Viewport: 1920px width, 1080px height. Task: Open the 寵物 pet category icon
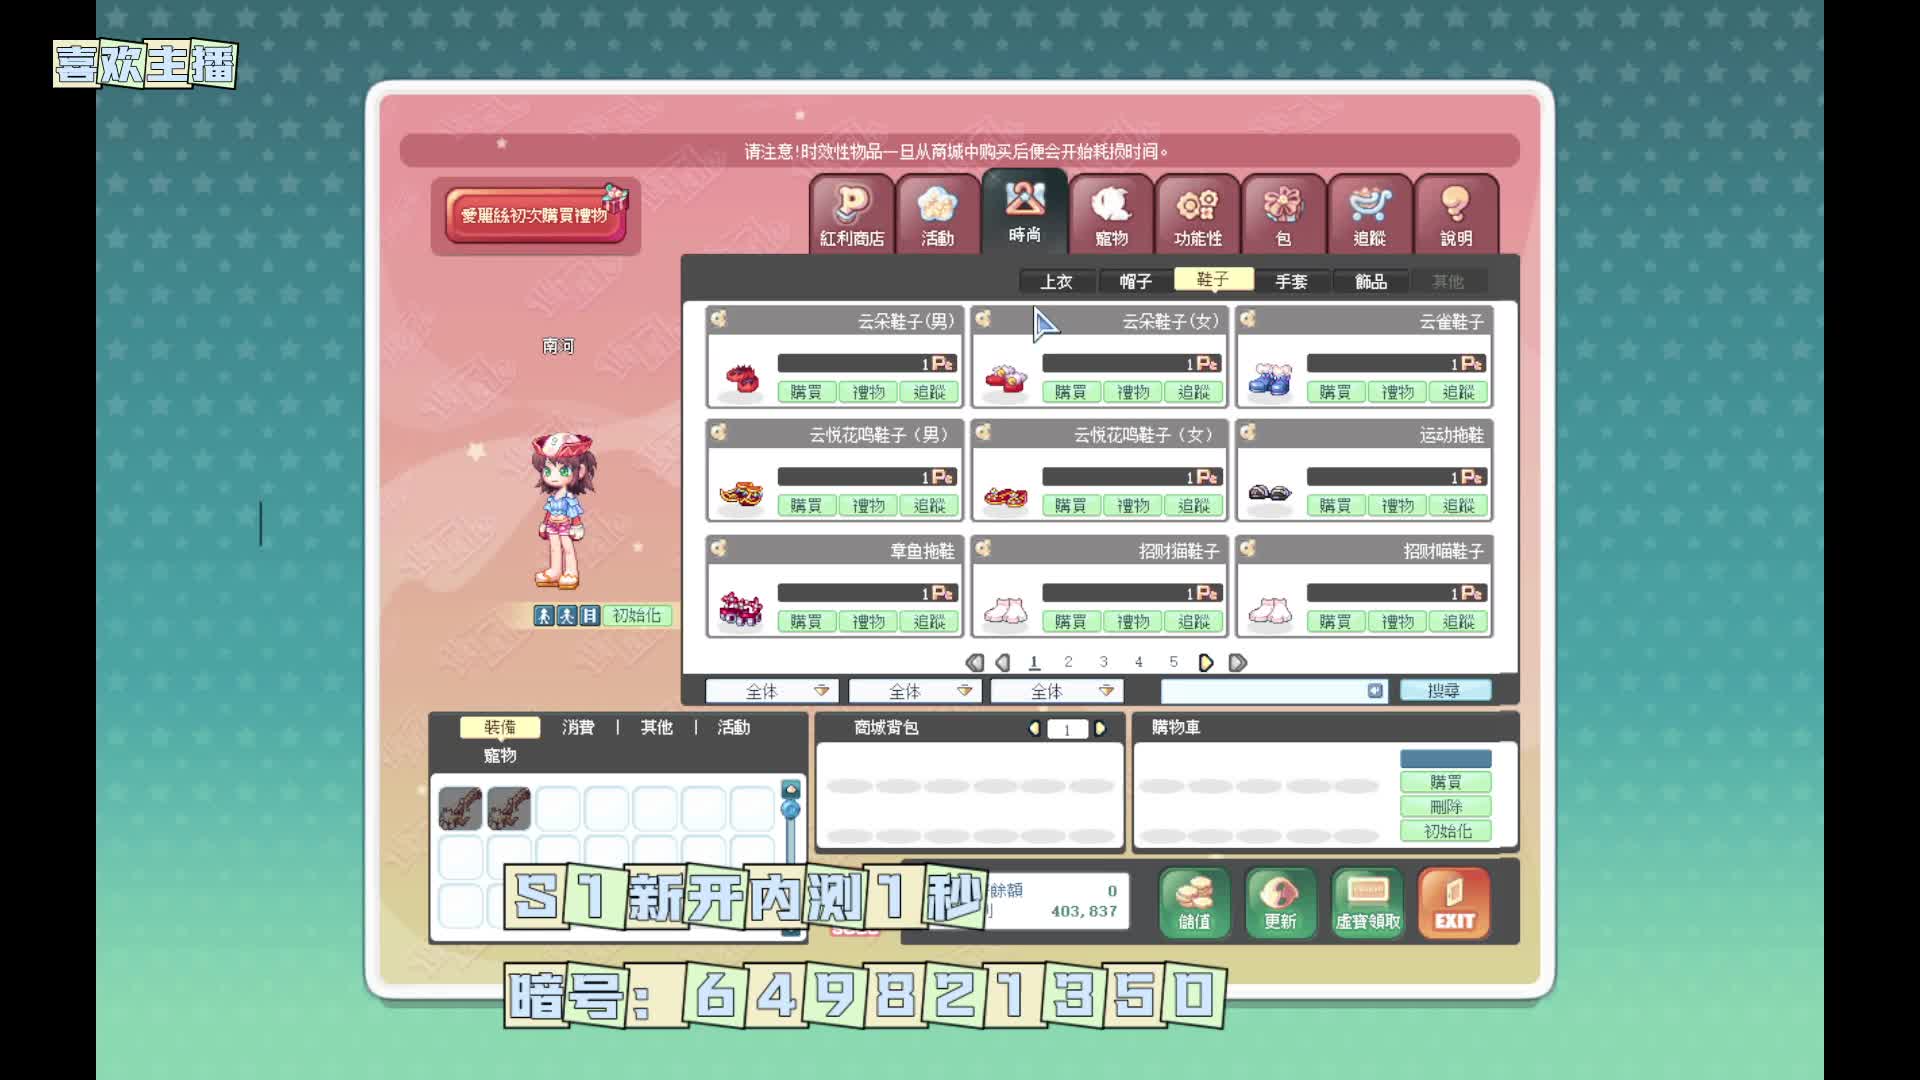click(1111, 214)
